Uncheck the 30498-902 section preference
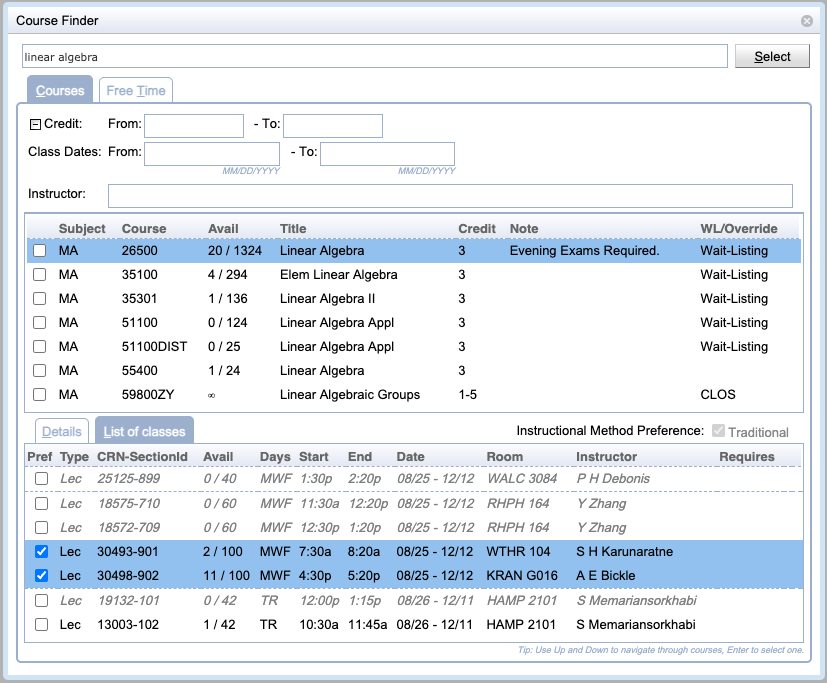Screen dimensions: 827x683 coord(41,576)
